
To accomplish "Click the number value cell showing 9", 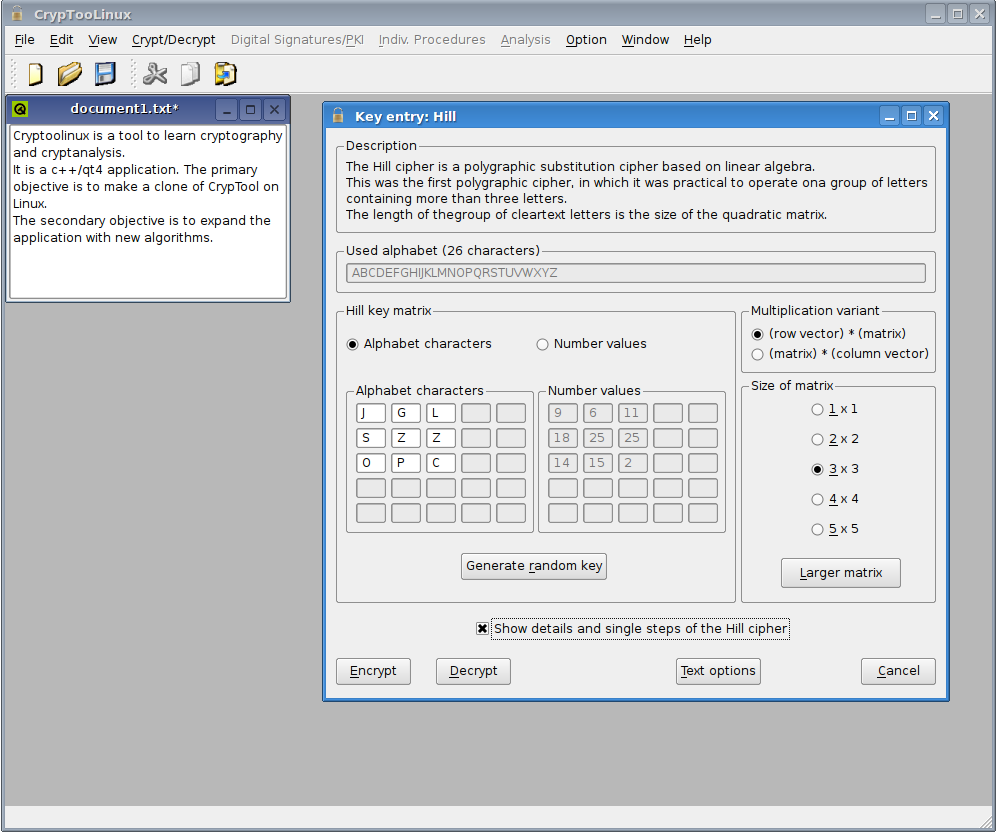I will 563,413.
